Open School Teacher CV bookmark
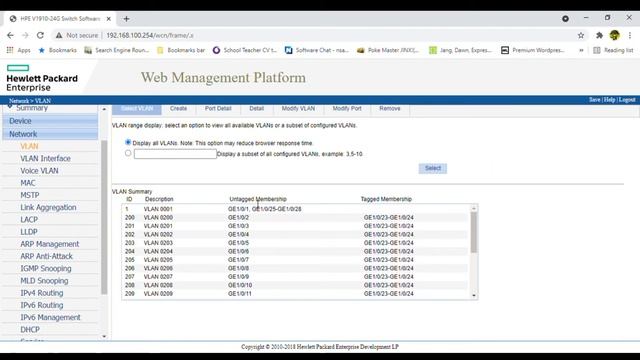The height and width of the screenshot is (360, 640). (x=245, y=50)
